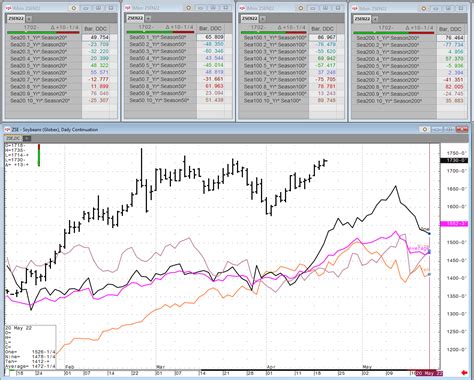Select Sea20.5_Yr* Season20* row
This screenshot has height=380, width=474.
(x=44, y=65)
